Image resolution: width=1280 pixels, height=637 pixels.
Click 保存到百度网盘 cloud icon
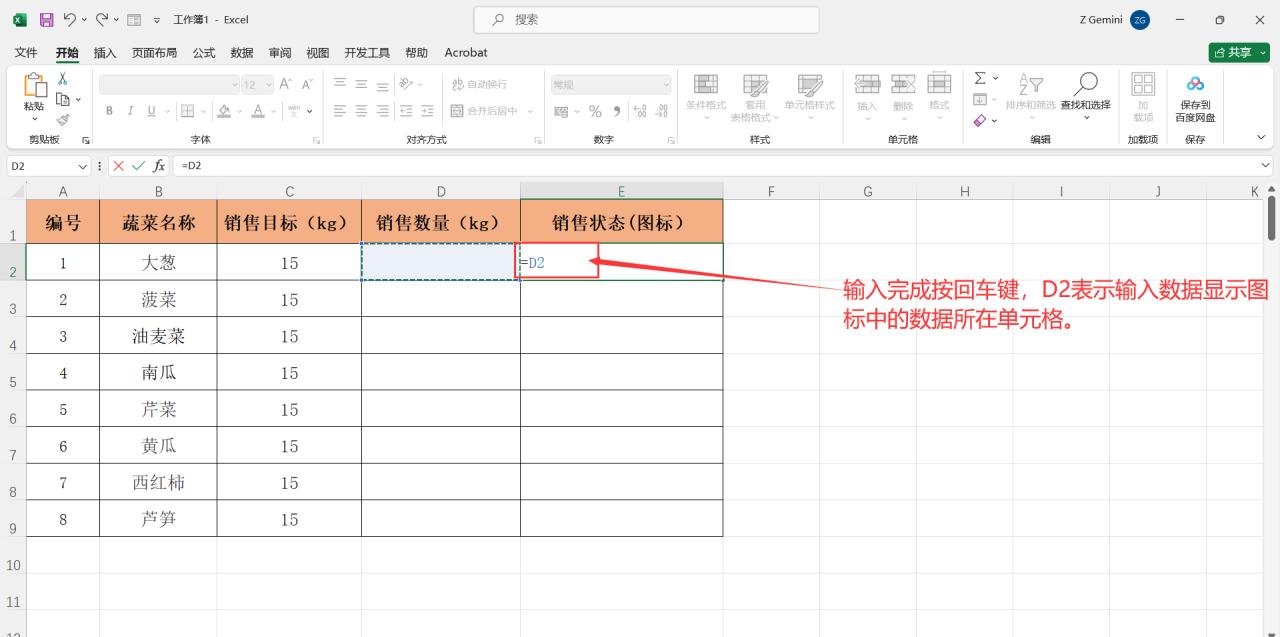pyautogui.click(x=1195, y=84)
